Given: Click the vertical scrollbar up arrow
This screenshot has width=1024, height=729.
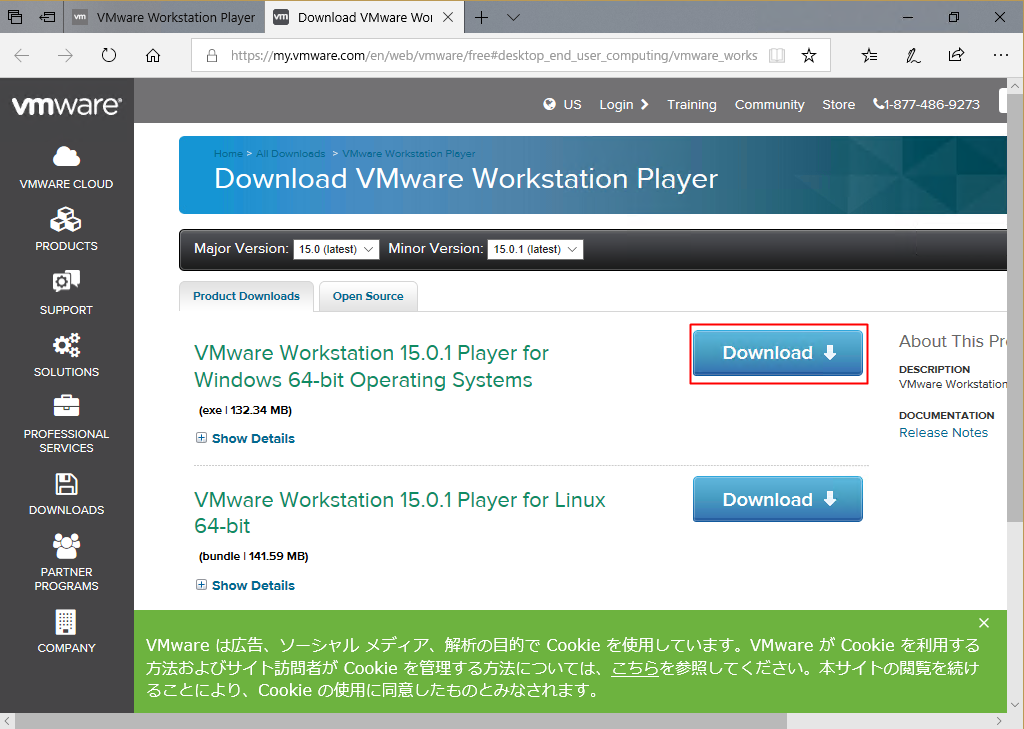Looking at the screenshot, I should tap(1015, 86).
